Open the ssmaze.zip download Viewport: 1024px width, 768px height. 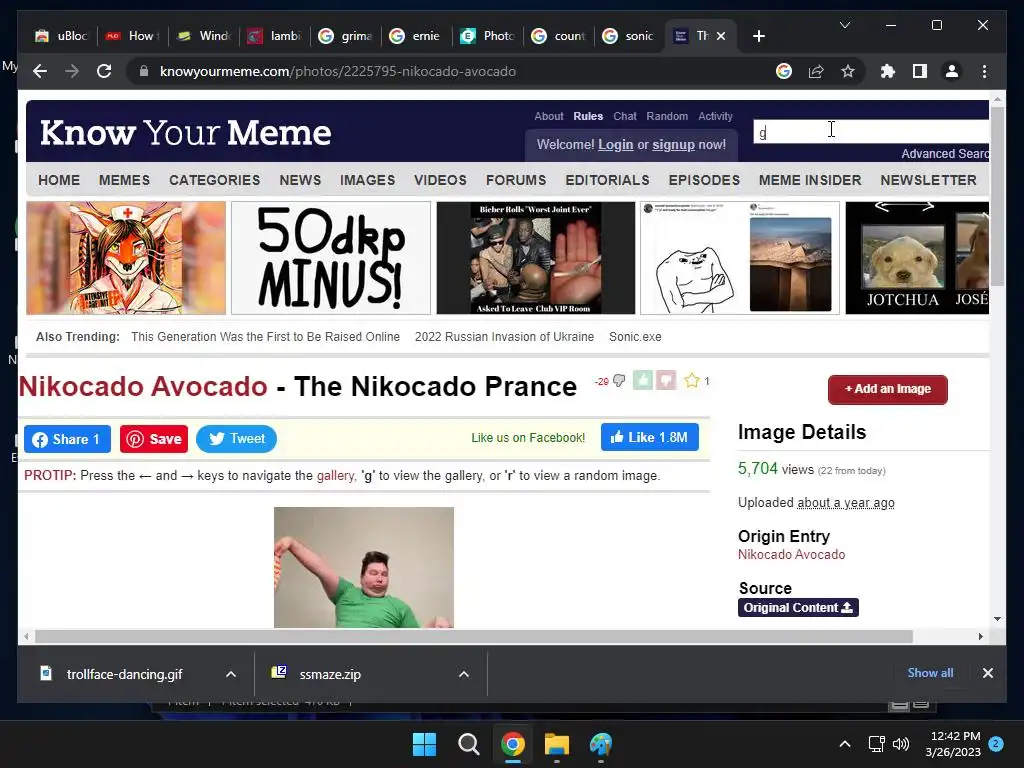(x=328, y=674)
